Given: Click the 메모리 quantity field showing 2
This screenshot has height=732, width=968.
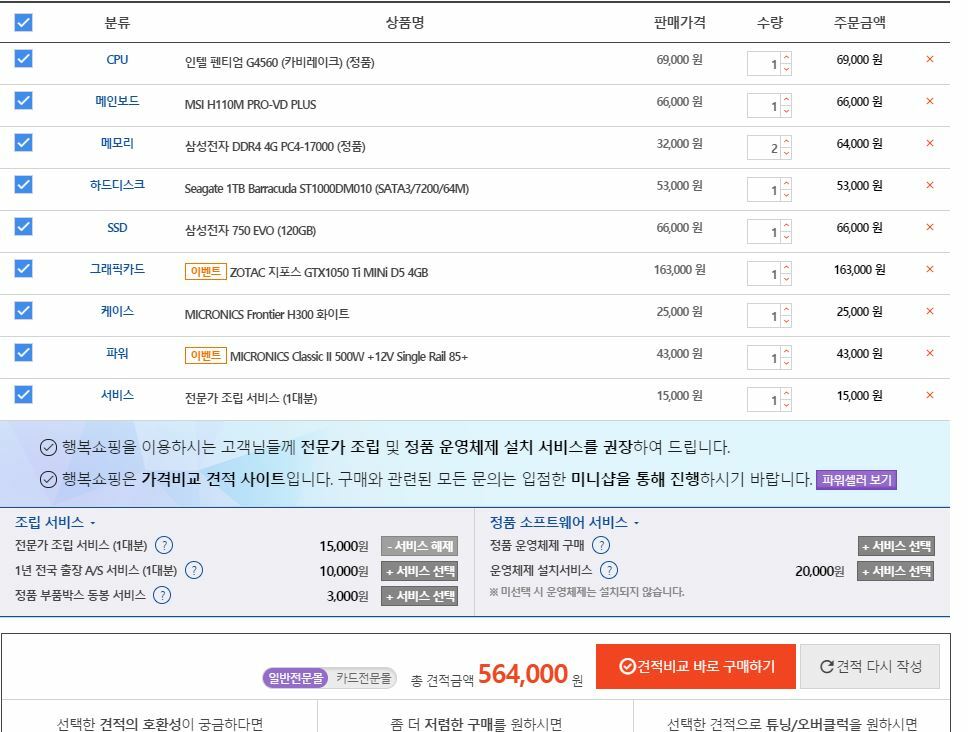Looking at the screenshot, I should [x=764, y=148].
